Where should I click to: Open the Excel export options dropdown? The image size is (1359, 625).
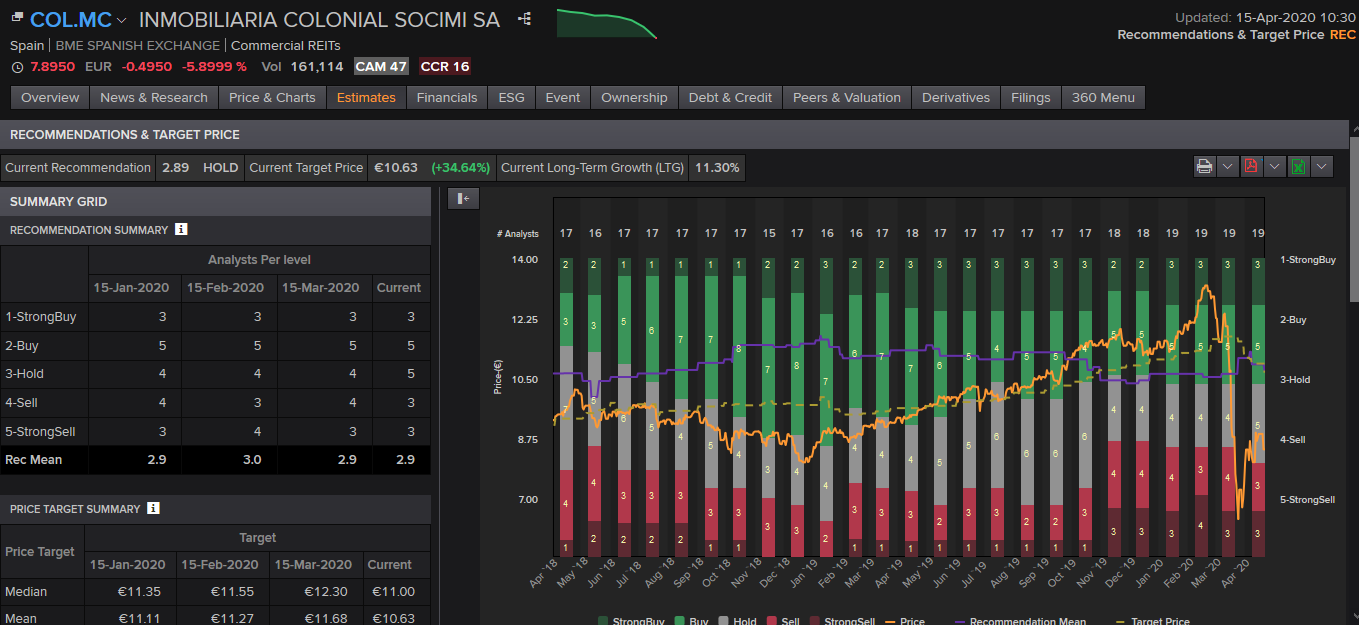click(1322, 167)
